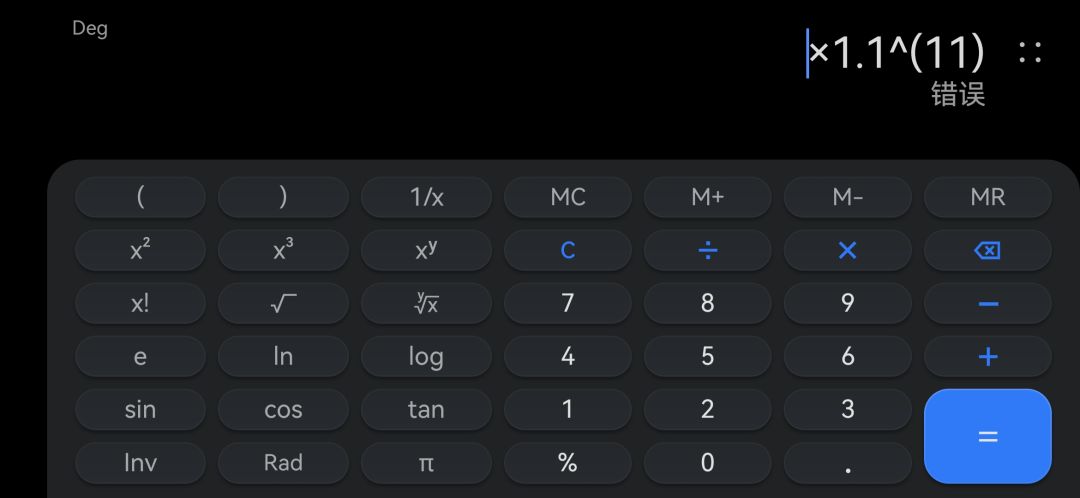
Task: Tap the factorial x! key
Action: (140, 303)
